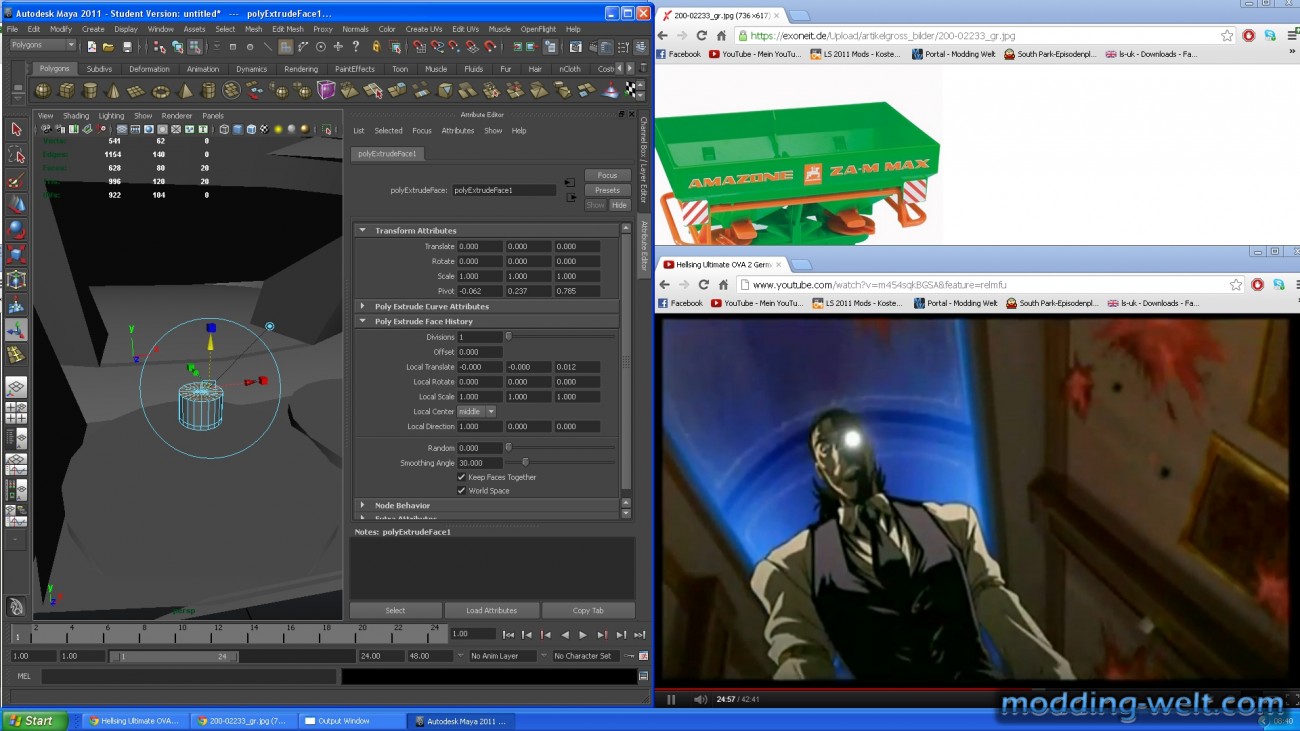
Task: Create a polygon cylinder from the shelf
Action: point(90,91)
